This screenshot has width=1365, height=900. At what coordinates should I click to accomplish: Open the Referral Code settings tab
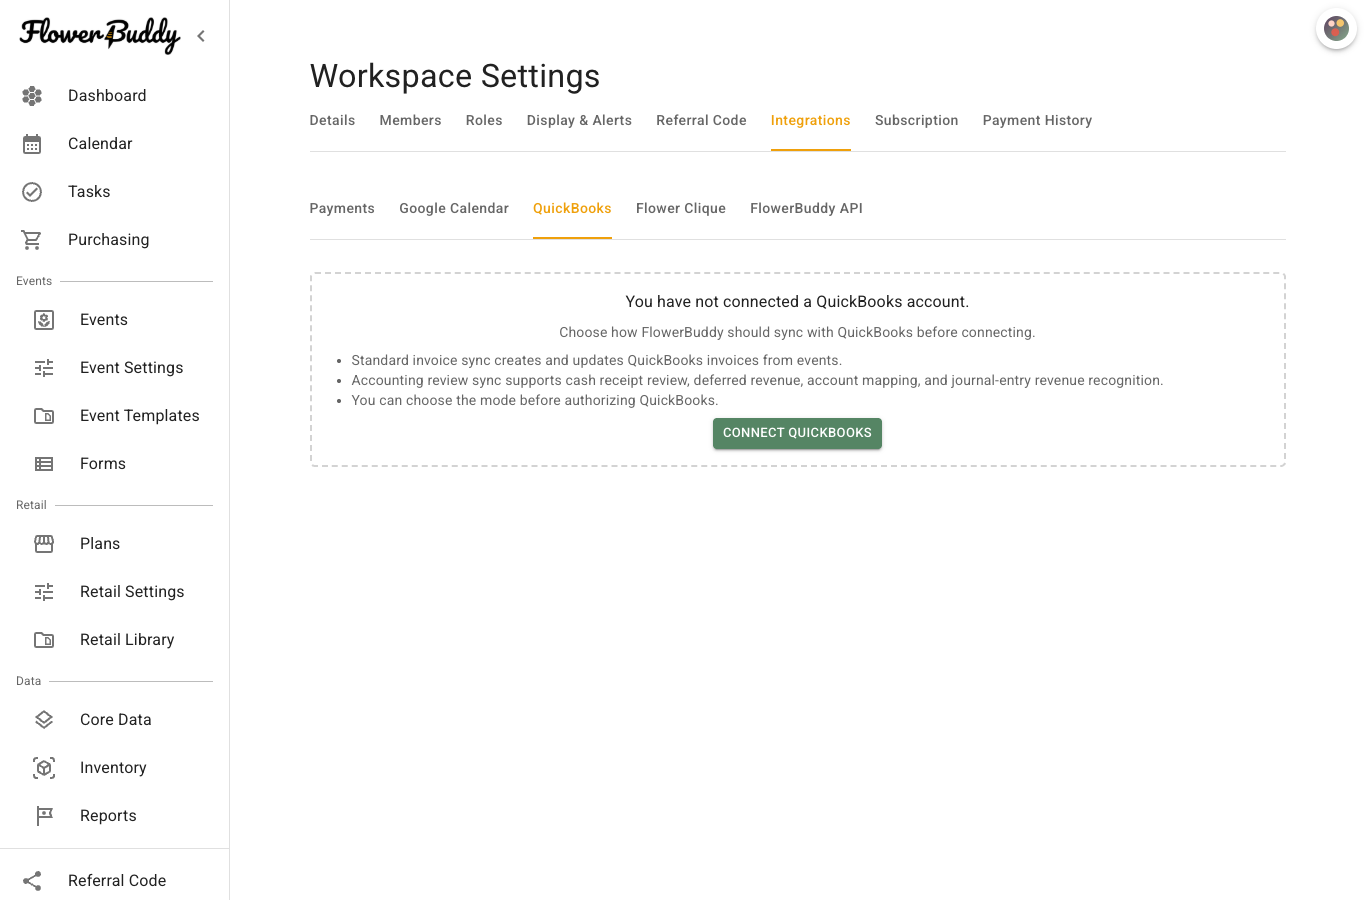[x=701, y=120]
